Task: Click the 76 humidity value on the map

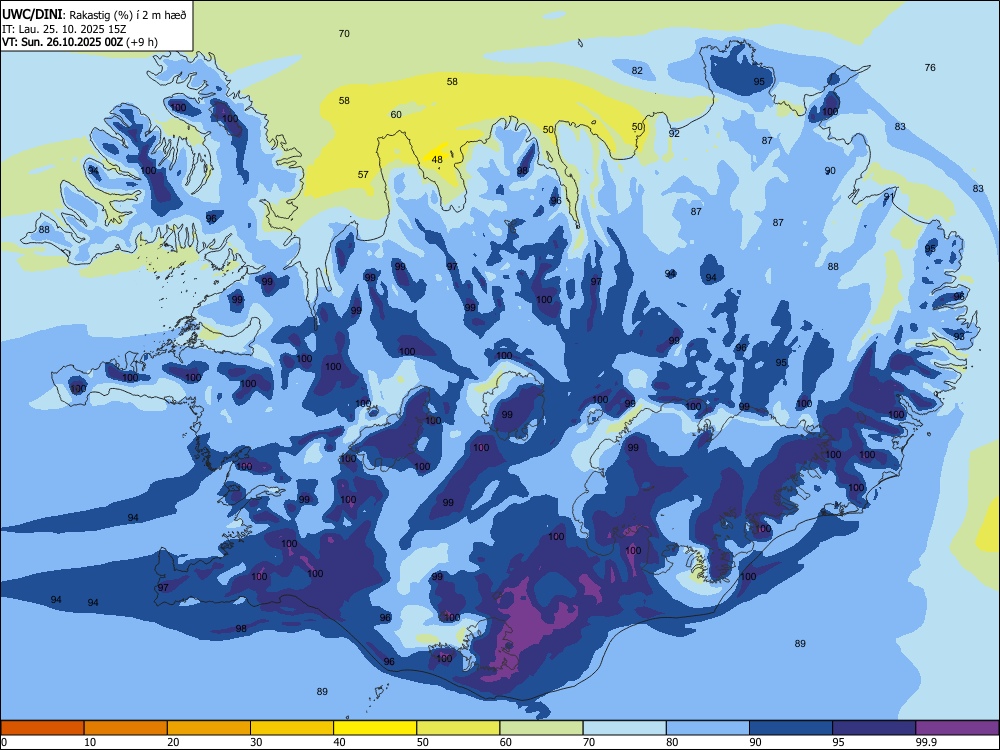Action: [x=930, y=67]
